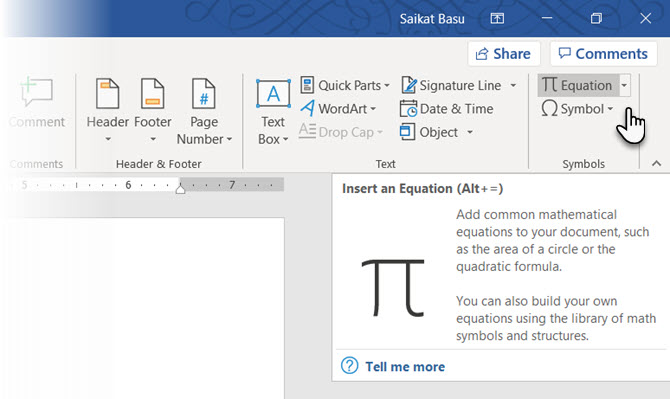670x399 pixels.
Task: Click the WordArt icon
Action: [x=308, y=109]
